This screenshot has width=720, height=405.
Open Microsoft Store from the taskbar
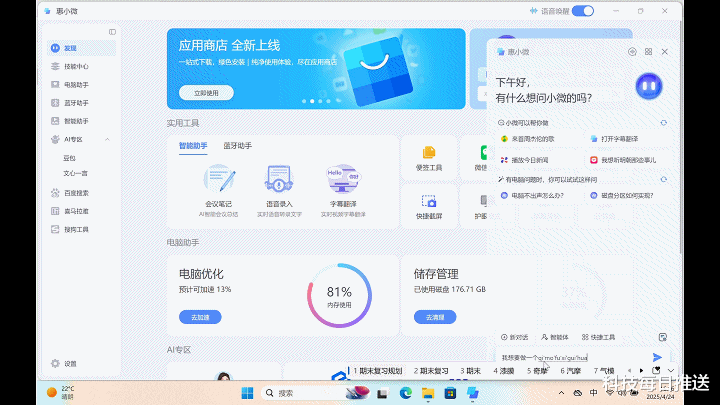[450, 393]
